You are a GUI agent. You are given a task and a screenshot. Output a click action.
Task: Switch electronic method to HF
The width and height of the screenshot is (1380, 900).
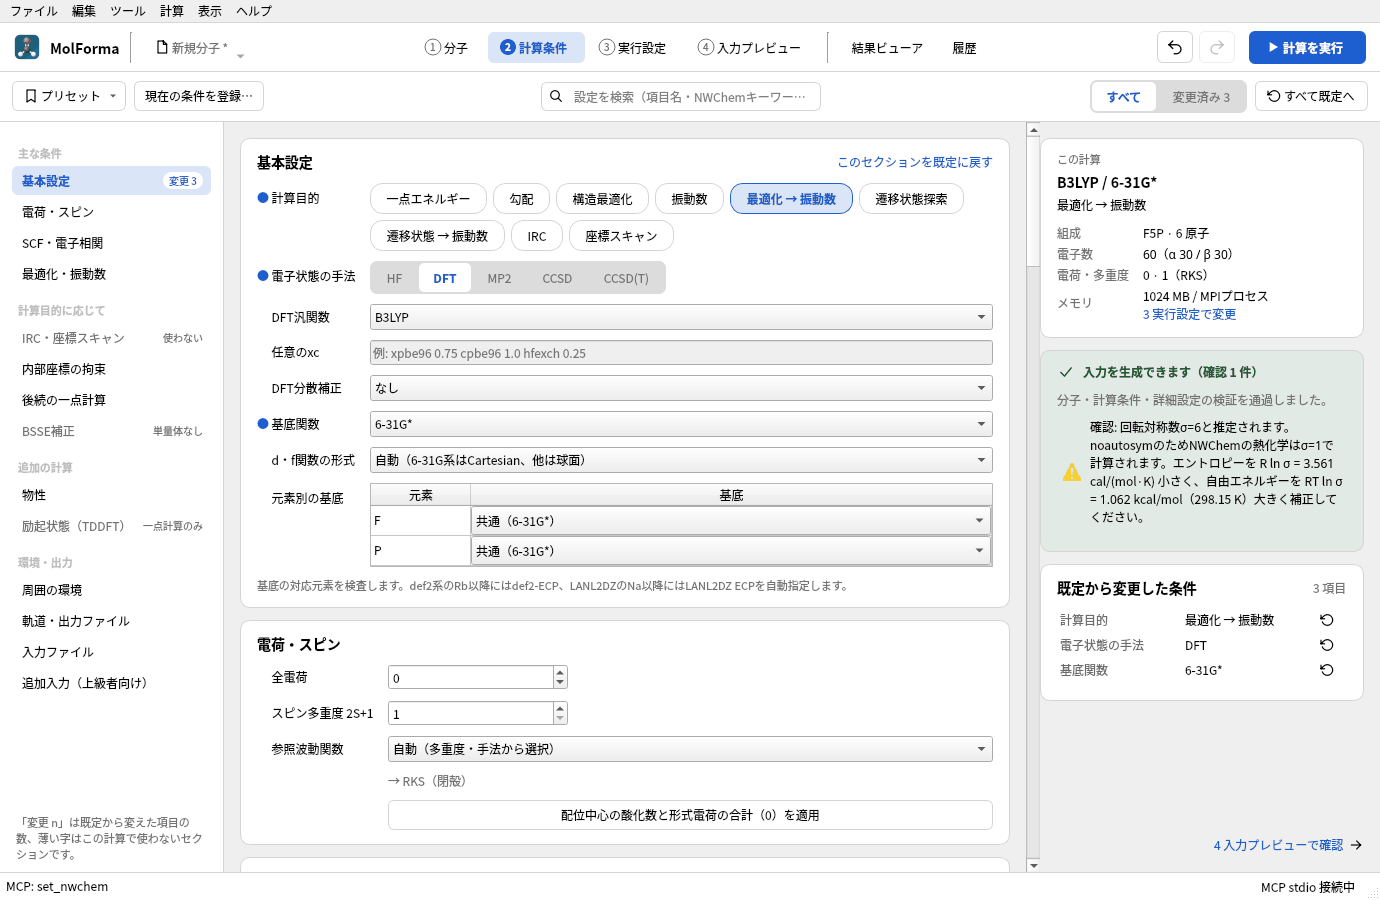395,278
